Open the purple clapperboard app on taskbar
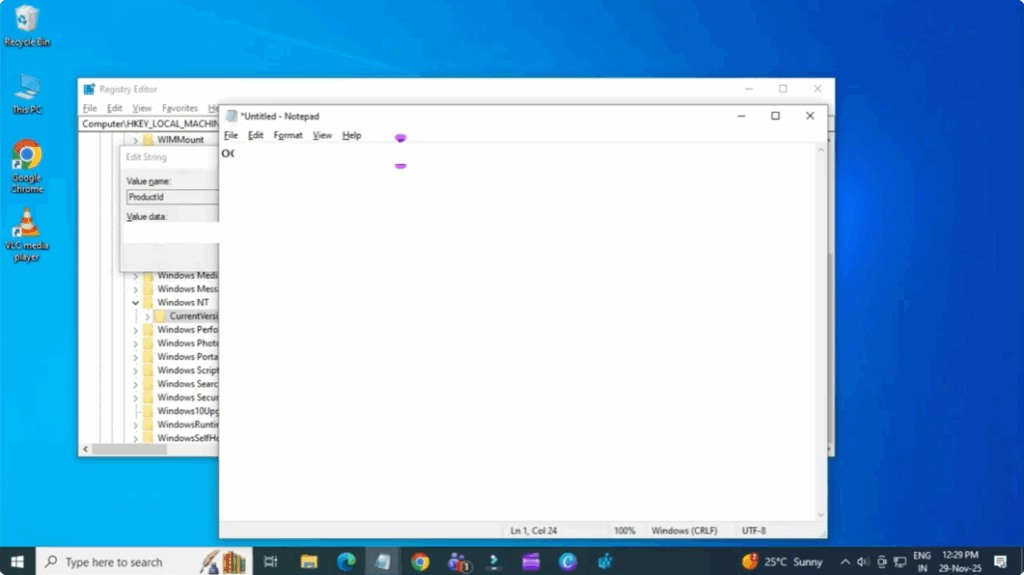This screenshot has height=575, width=1024. [x=531, y=562]
